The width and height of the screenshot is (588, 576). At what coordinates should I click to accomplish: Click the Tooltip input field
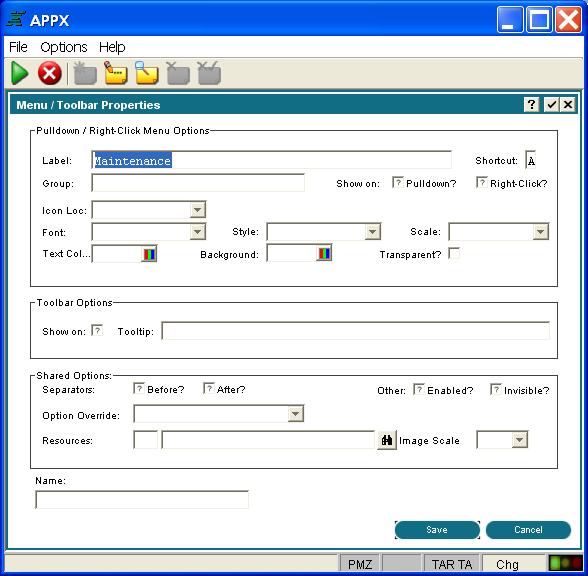pyautogui.click(x=356, y=331)
